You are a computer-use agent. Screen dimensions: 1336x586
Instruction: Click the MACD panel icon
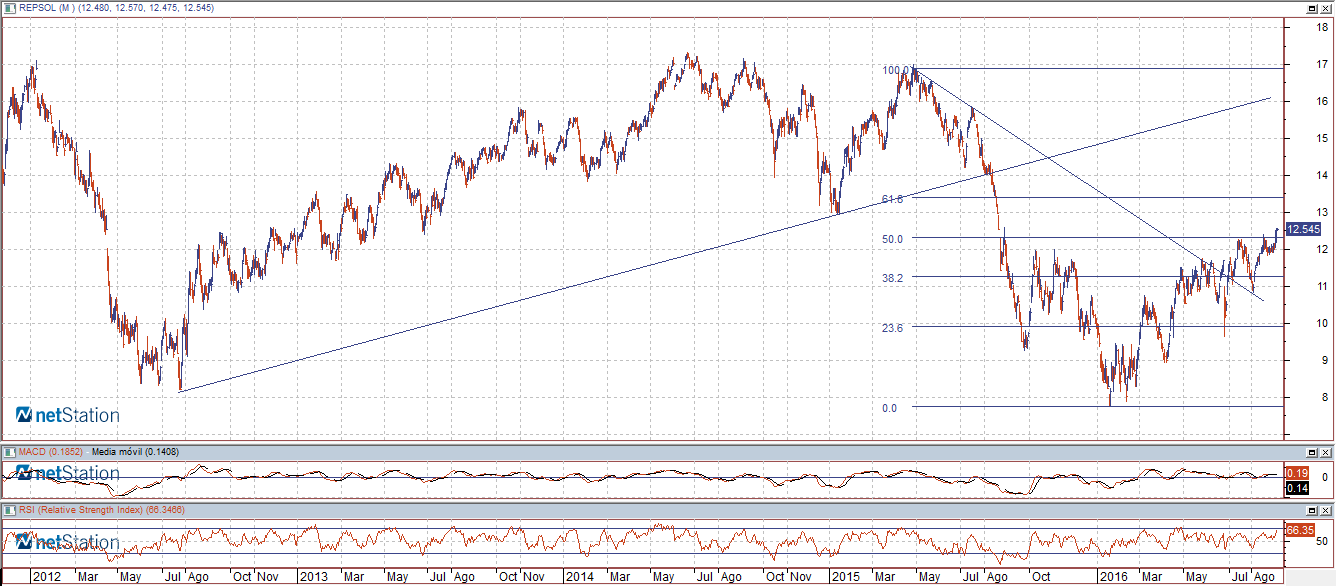pos(9,455)
